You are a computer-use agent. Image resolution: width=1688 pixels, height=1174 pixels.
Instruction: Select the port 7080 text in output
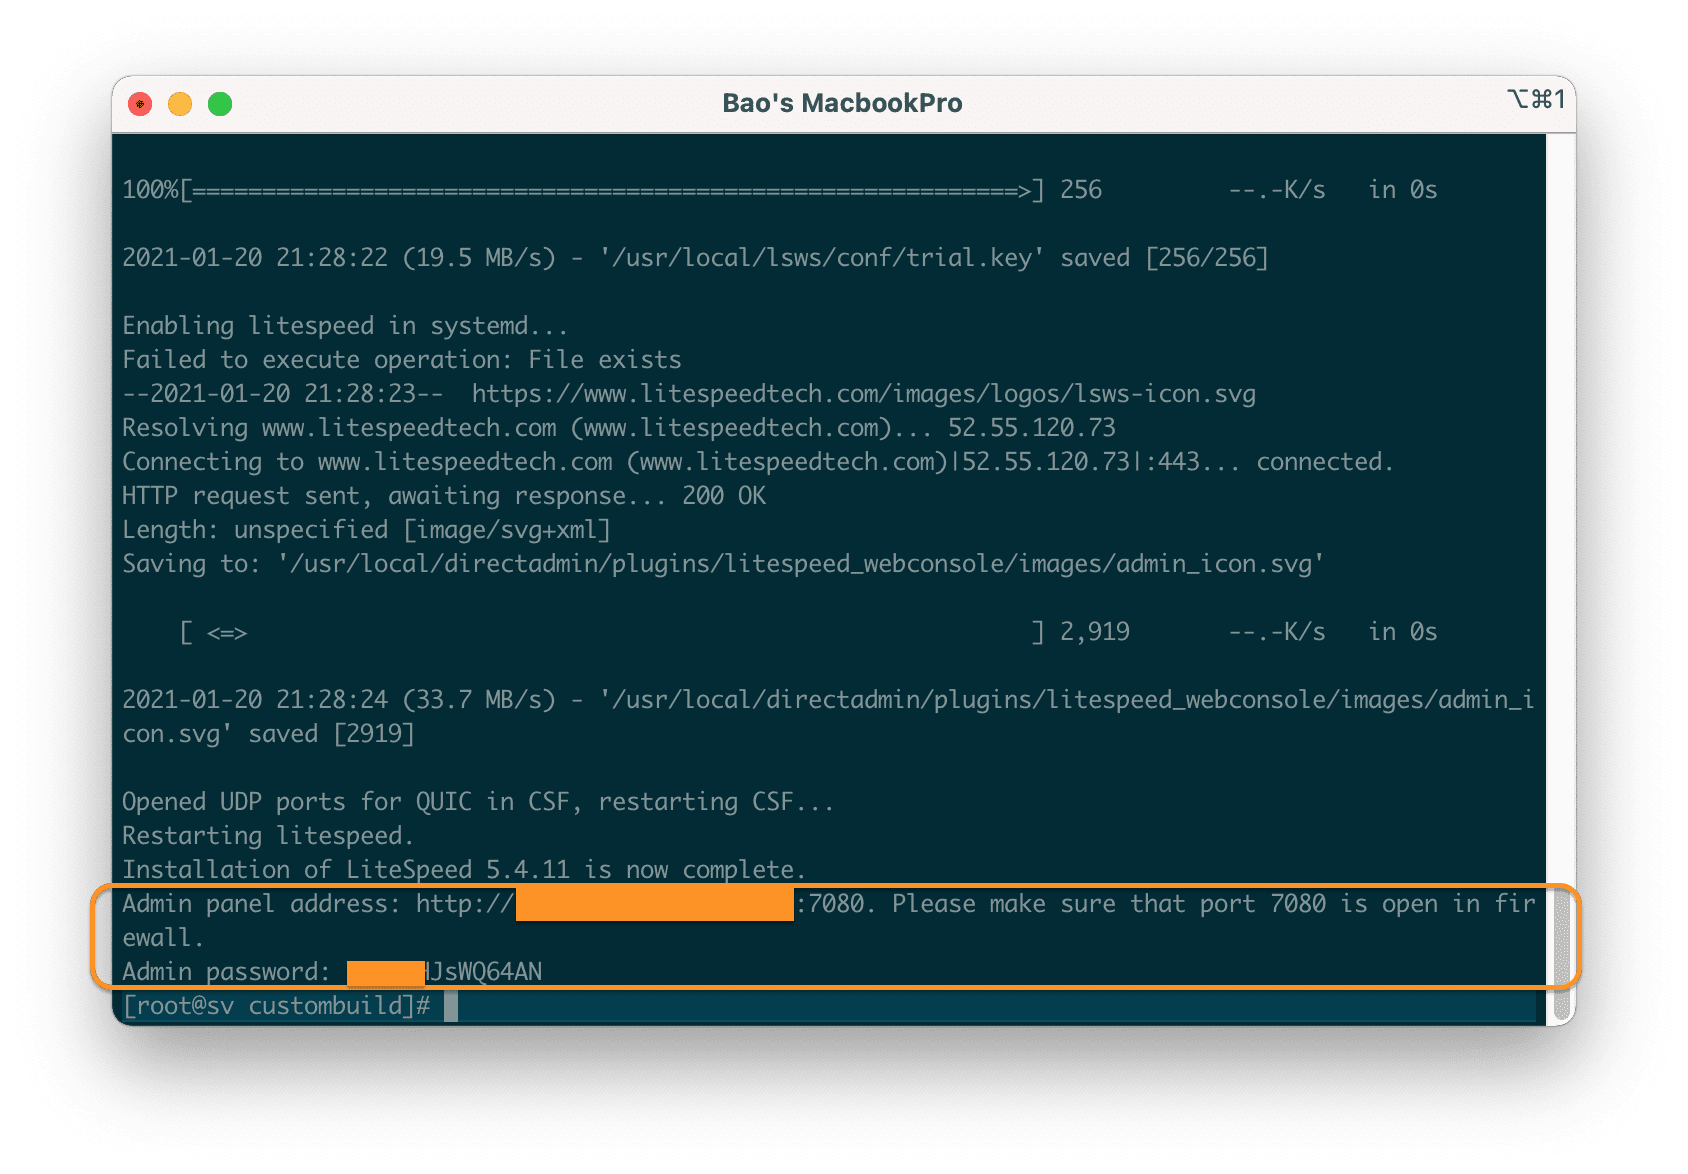(x=1264, y=903)
